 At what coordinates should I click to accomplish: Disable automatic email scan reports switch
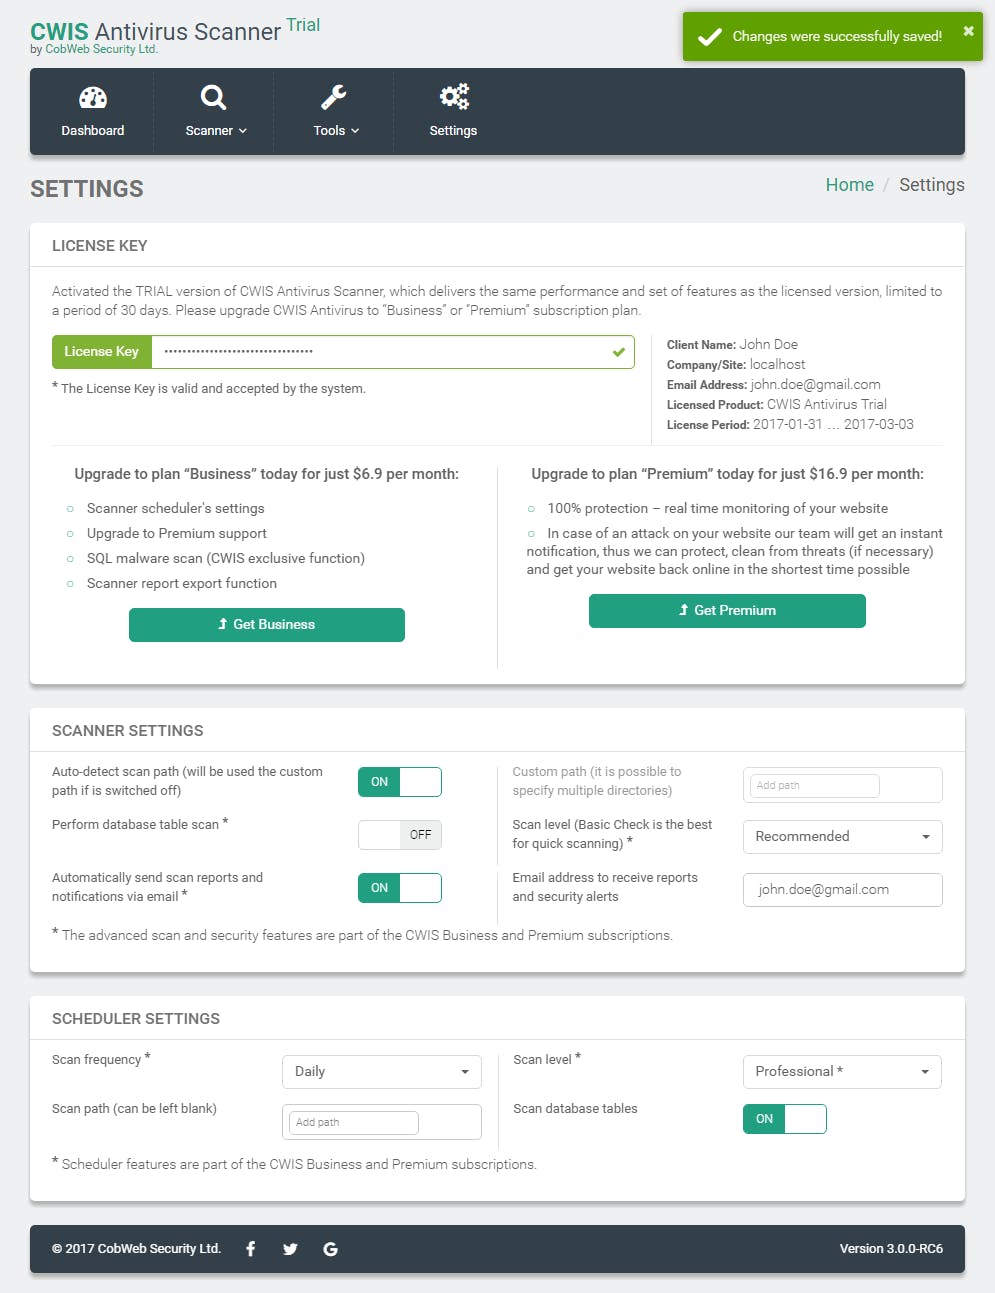tap(400, 888)
